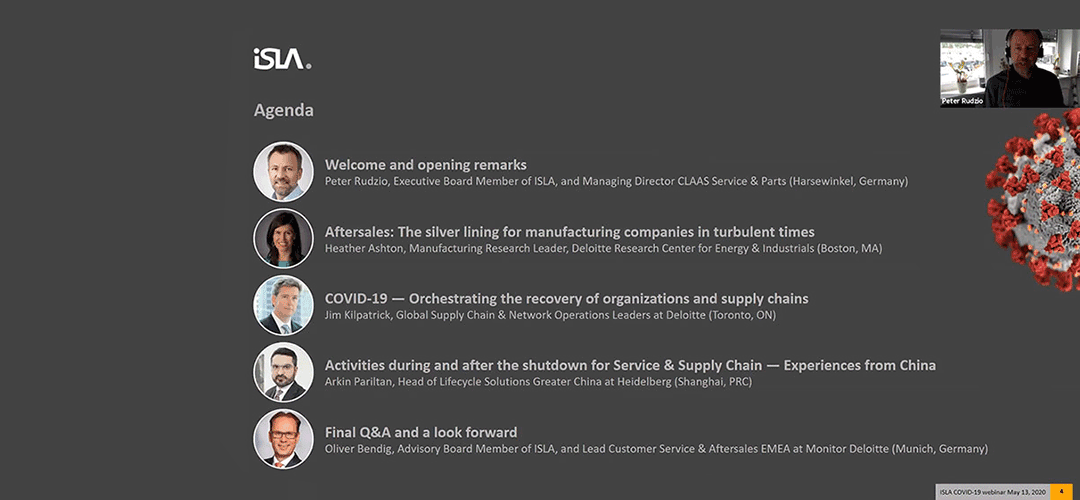Viewport: 1080px width, 500px height.
Task: Click the Peter Rudzio name label on video
Action: (x=963, y=102)
